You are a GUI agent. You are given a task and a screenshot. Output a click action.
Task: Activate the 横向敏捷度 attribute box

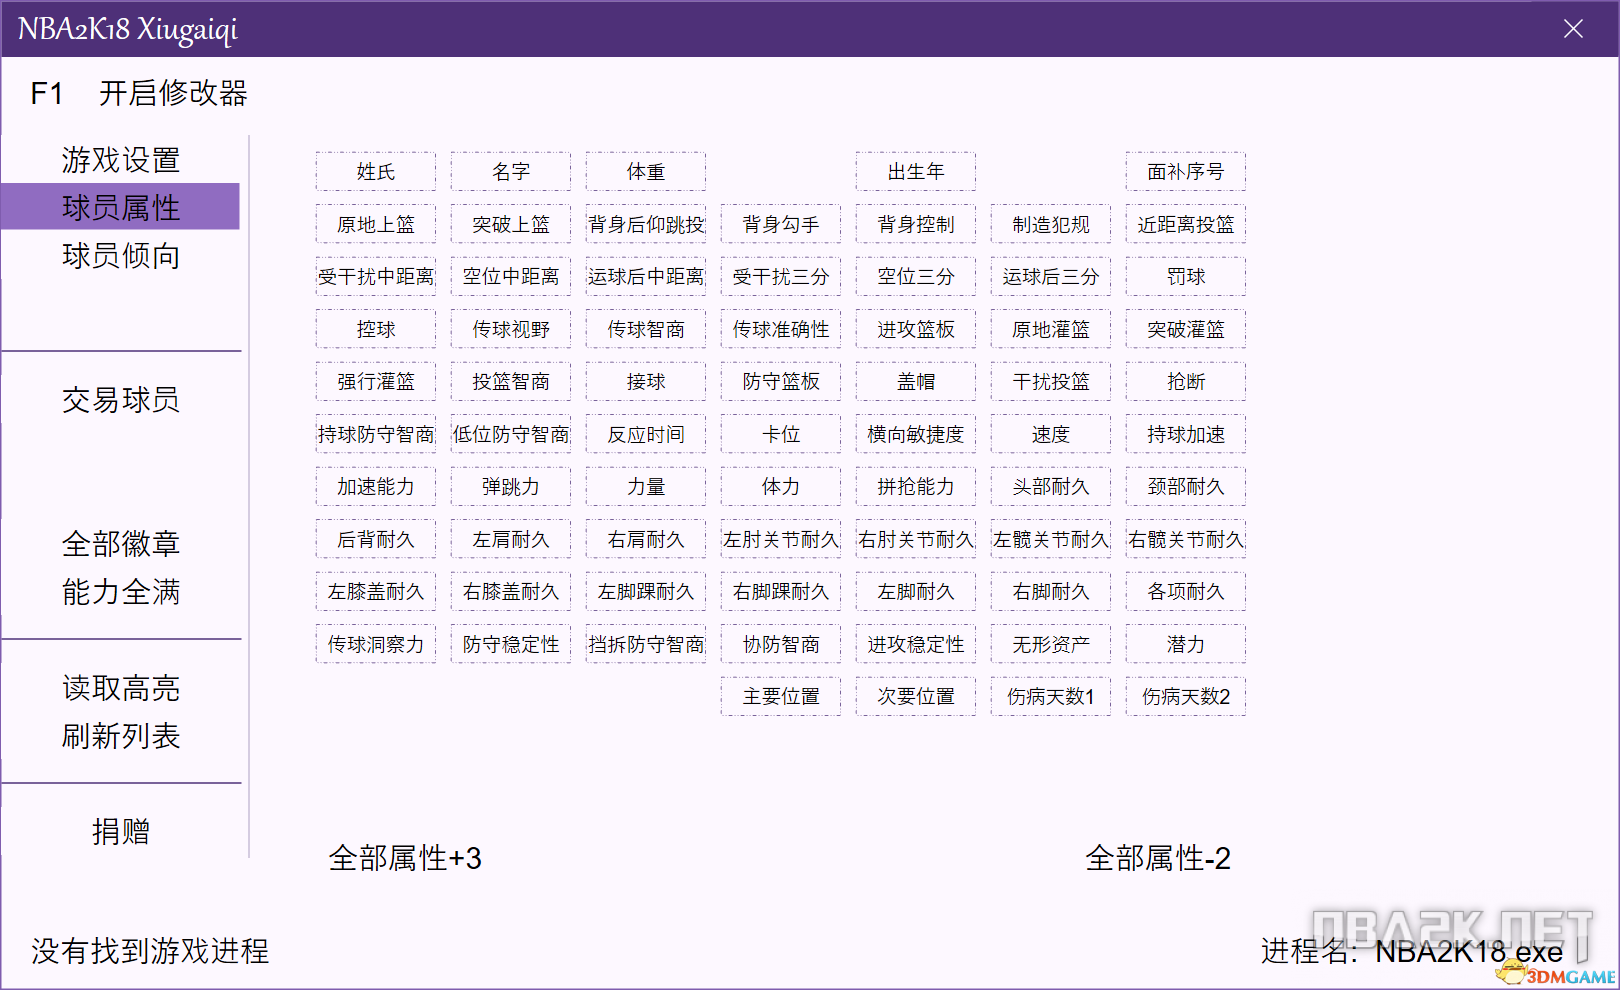(916, 434)
